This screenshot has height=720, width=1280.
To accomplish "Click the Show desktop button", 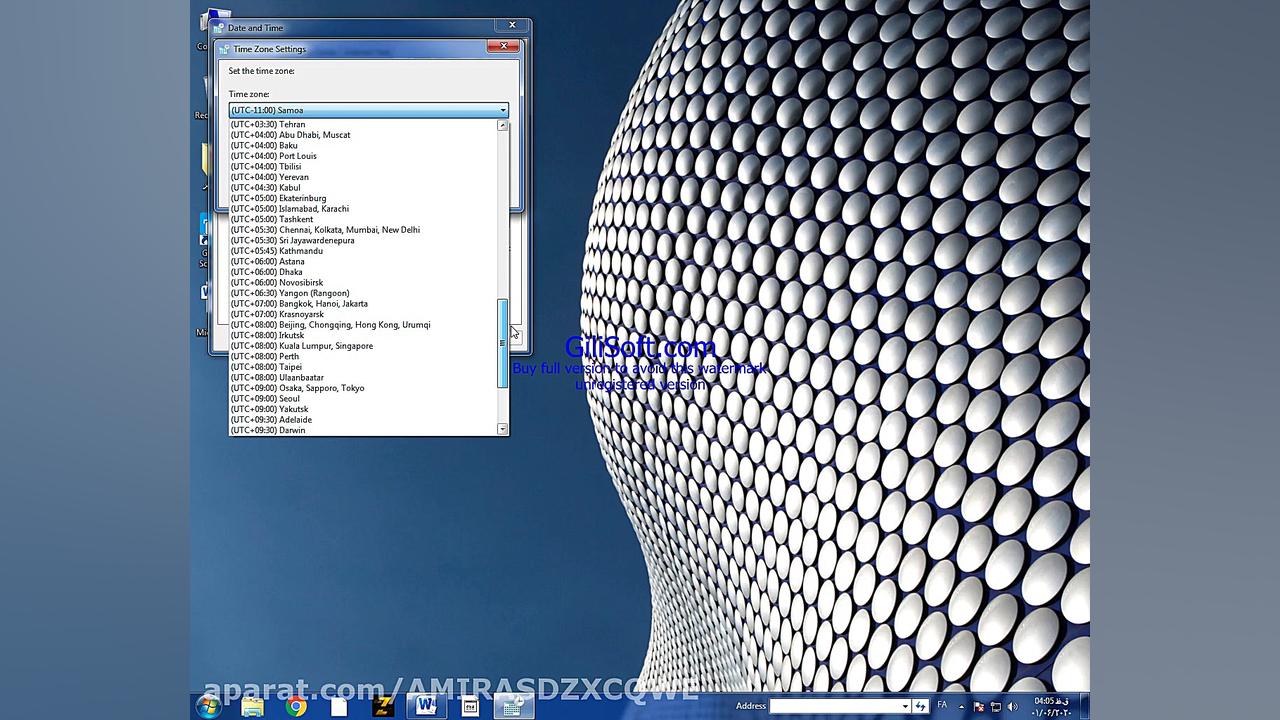I will click(x=1084, y=706).
